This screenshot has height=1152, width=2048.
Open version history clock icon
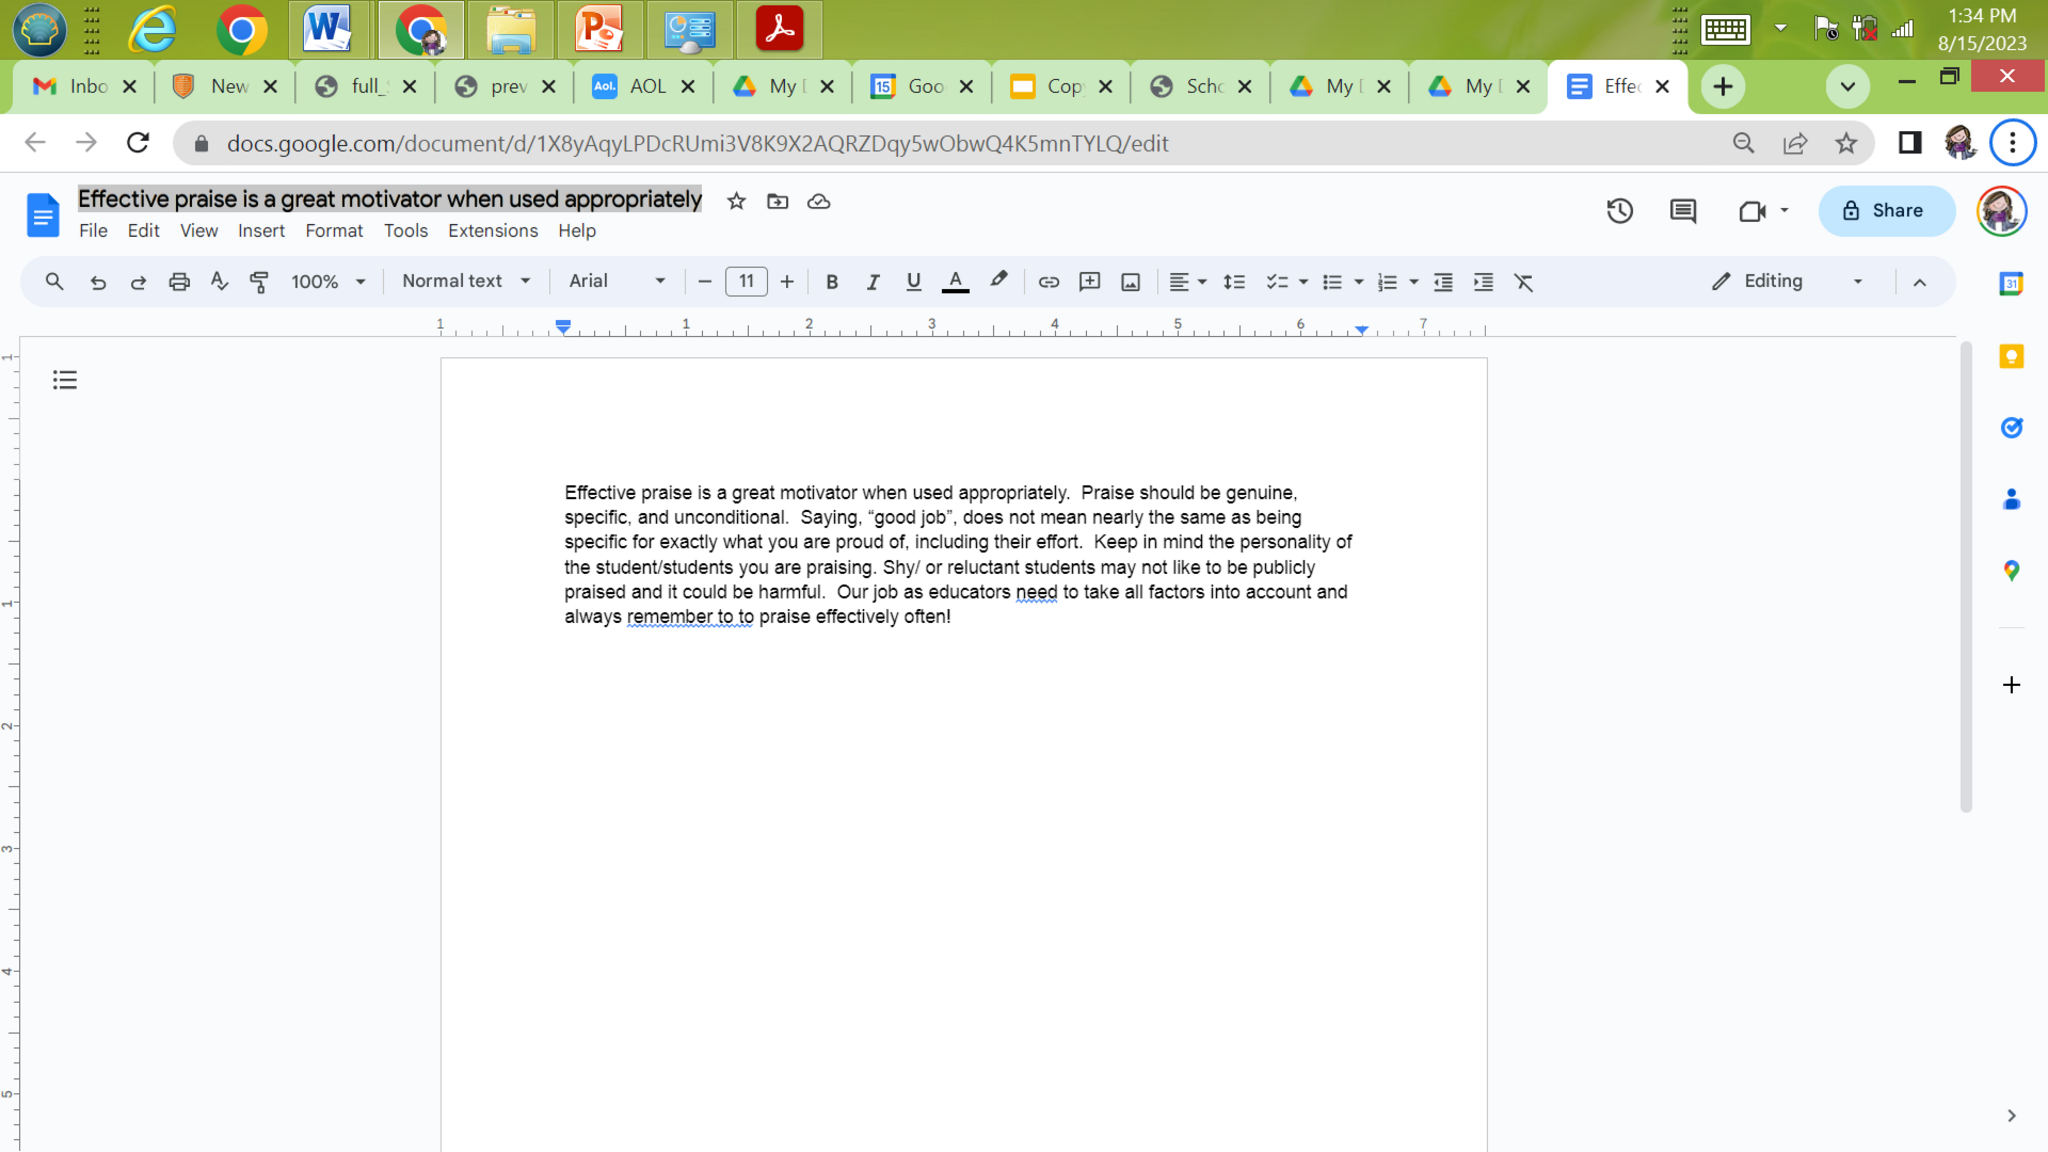point(1619,211)
